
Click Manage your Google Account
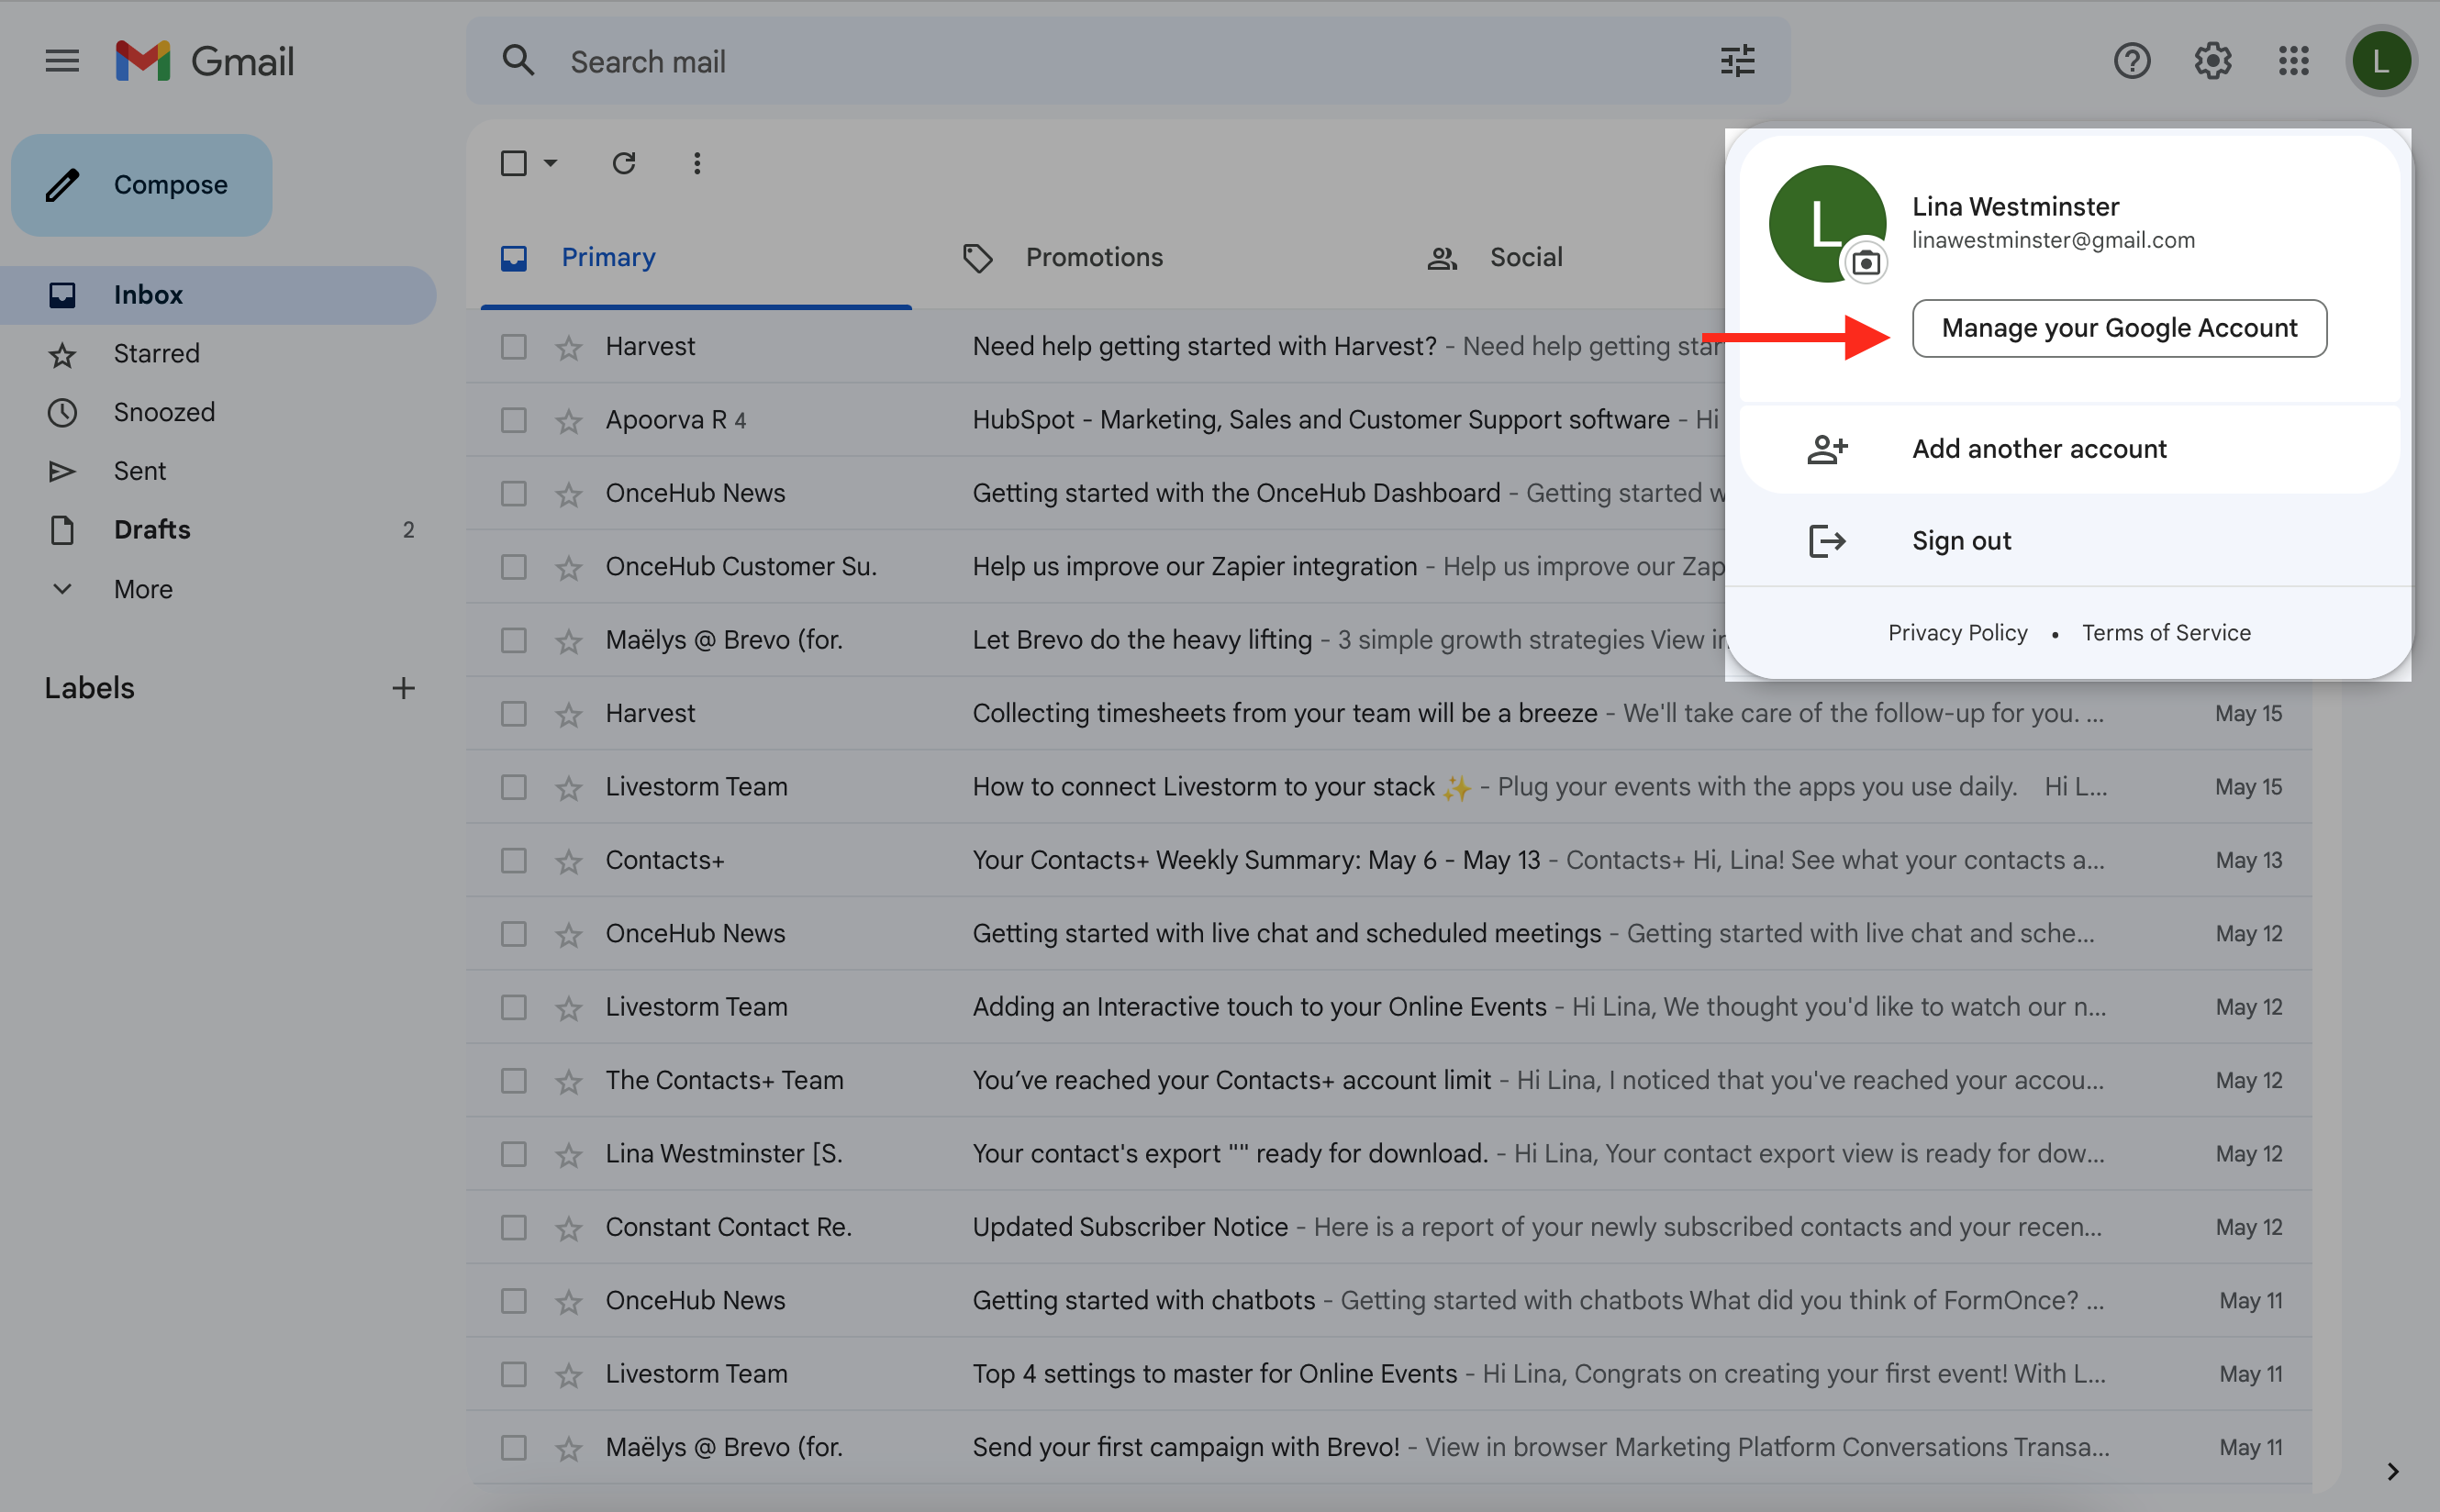[2118, 328]
